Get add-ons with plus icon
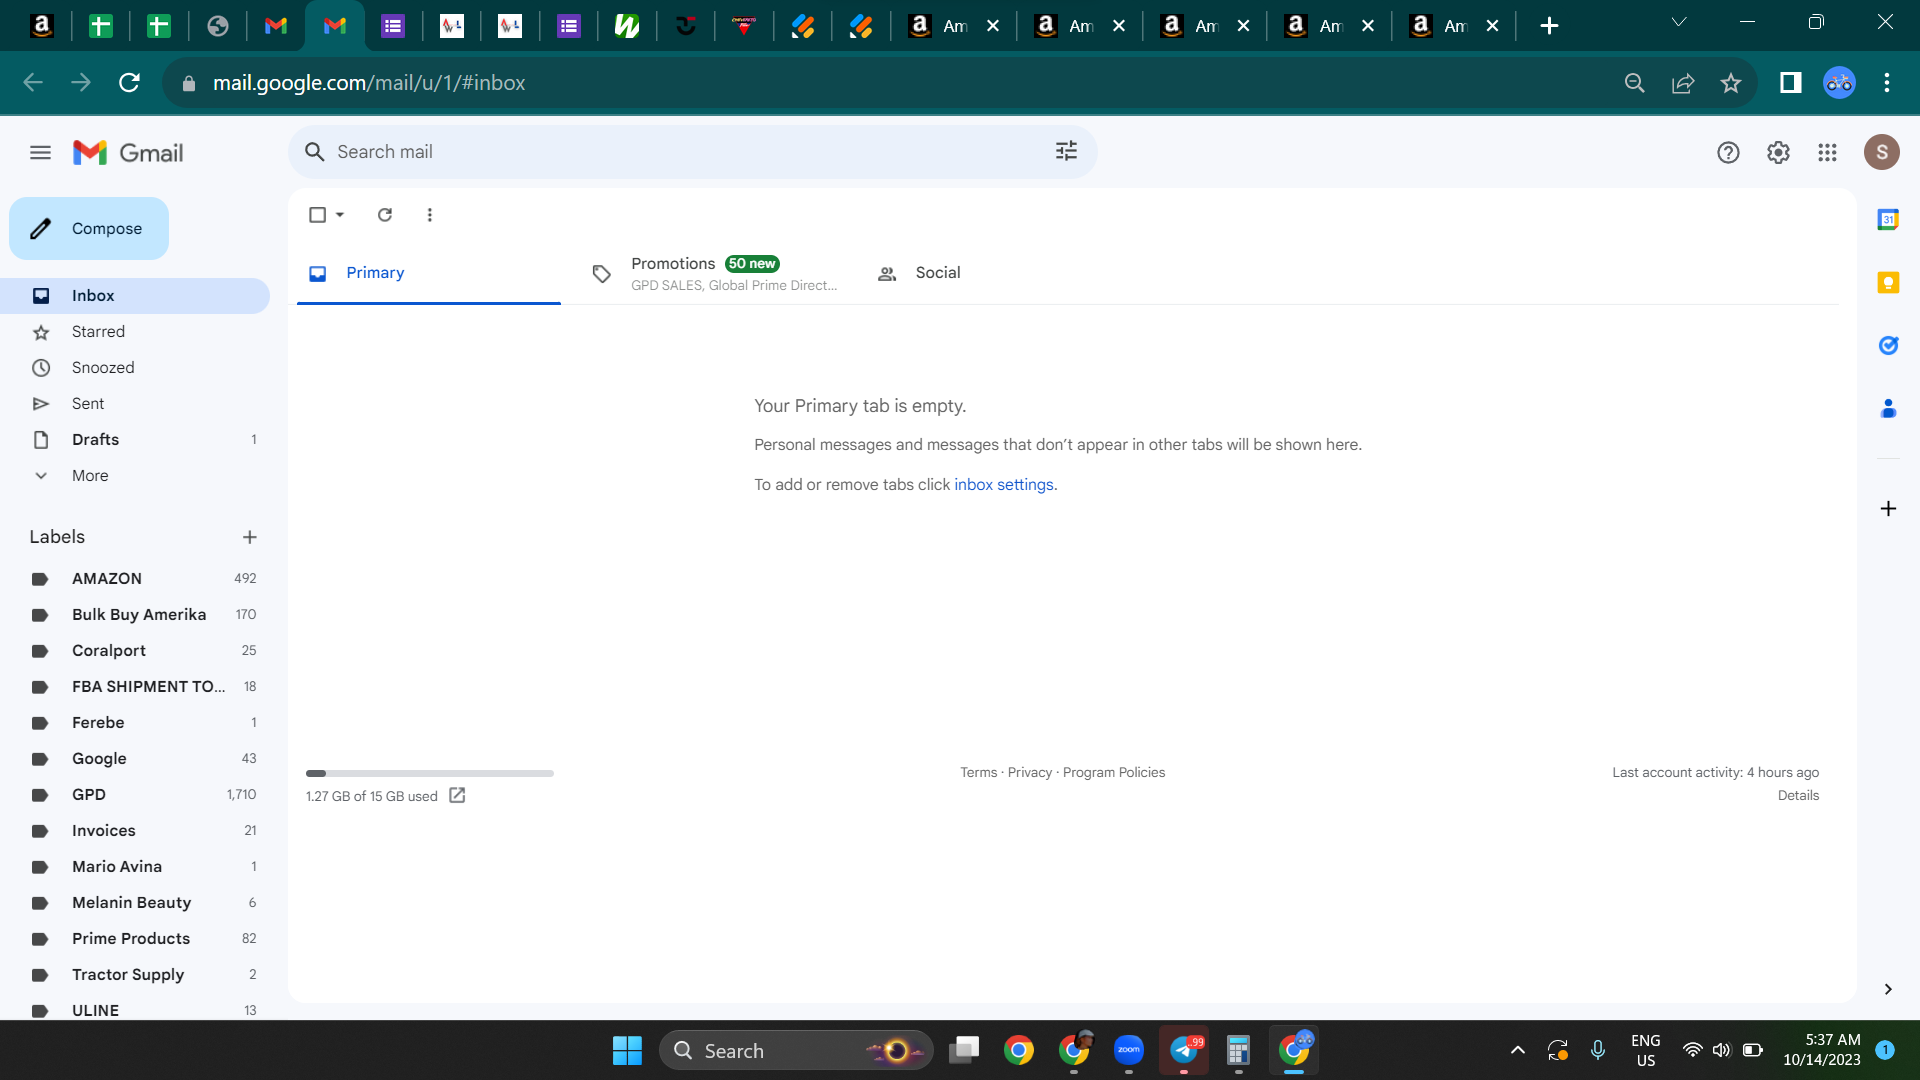 pos(1887,509)
